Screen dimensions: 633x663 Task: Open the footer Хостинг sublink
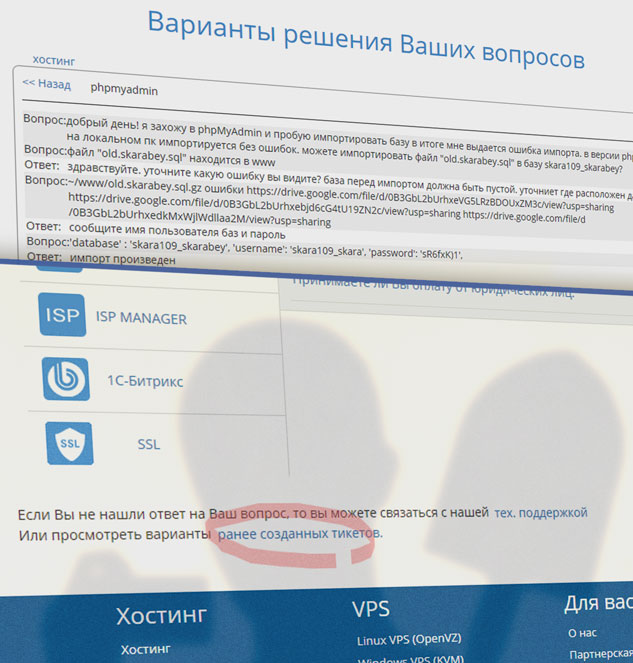pos(145,649)
